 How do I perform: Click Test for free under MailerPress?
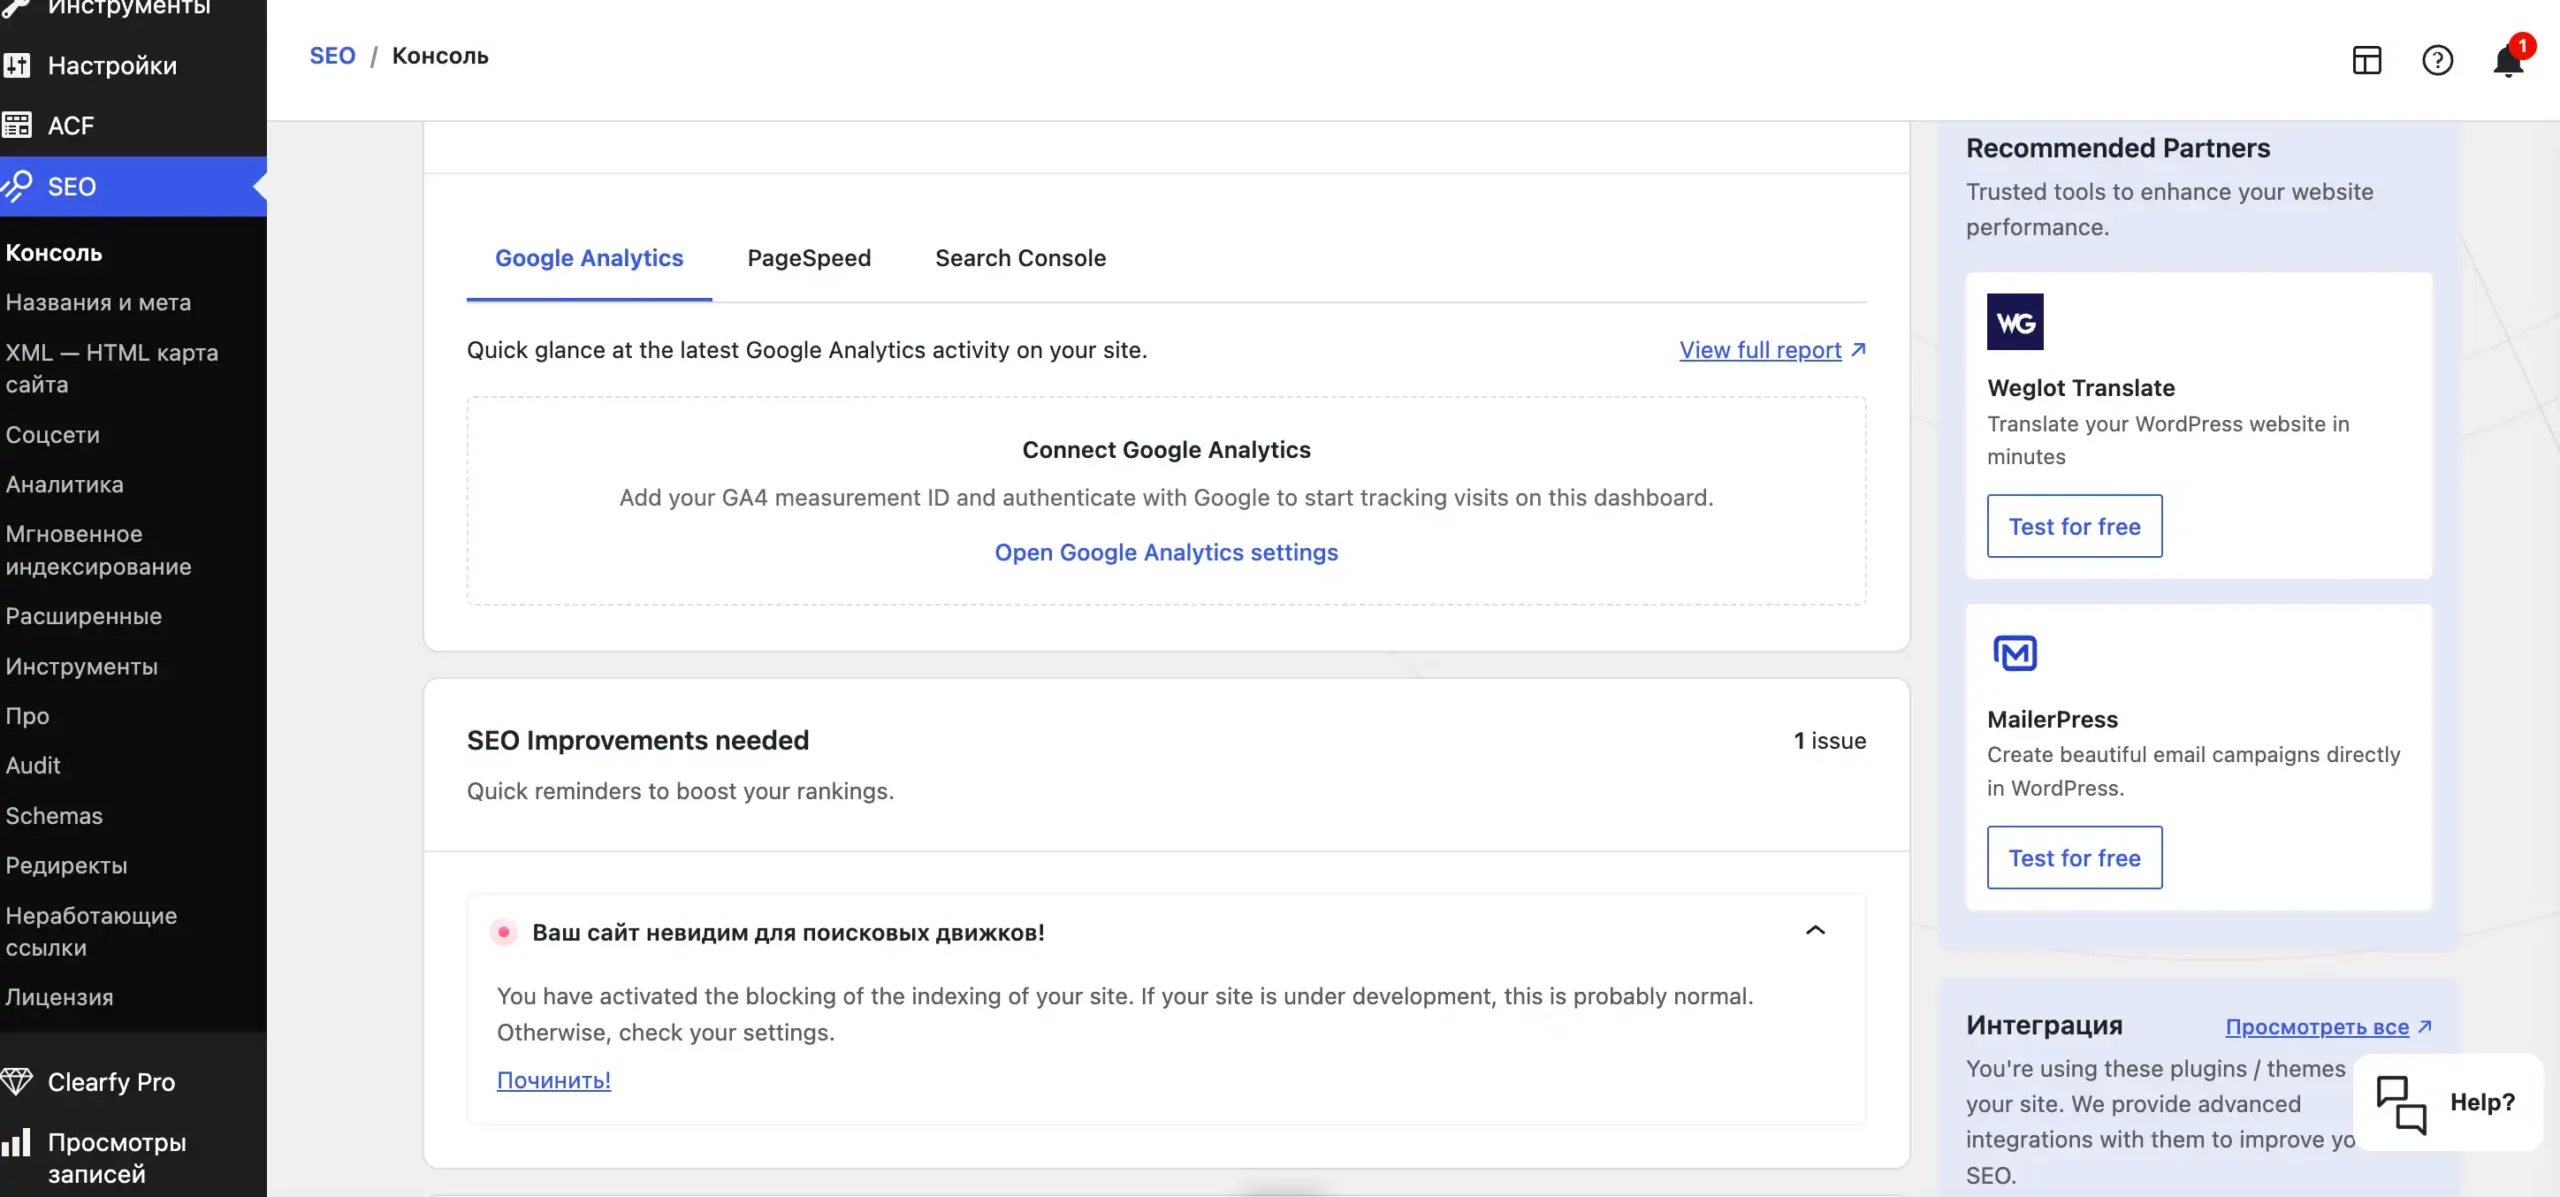coord(2074,858)
